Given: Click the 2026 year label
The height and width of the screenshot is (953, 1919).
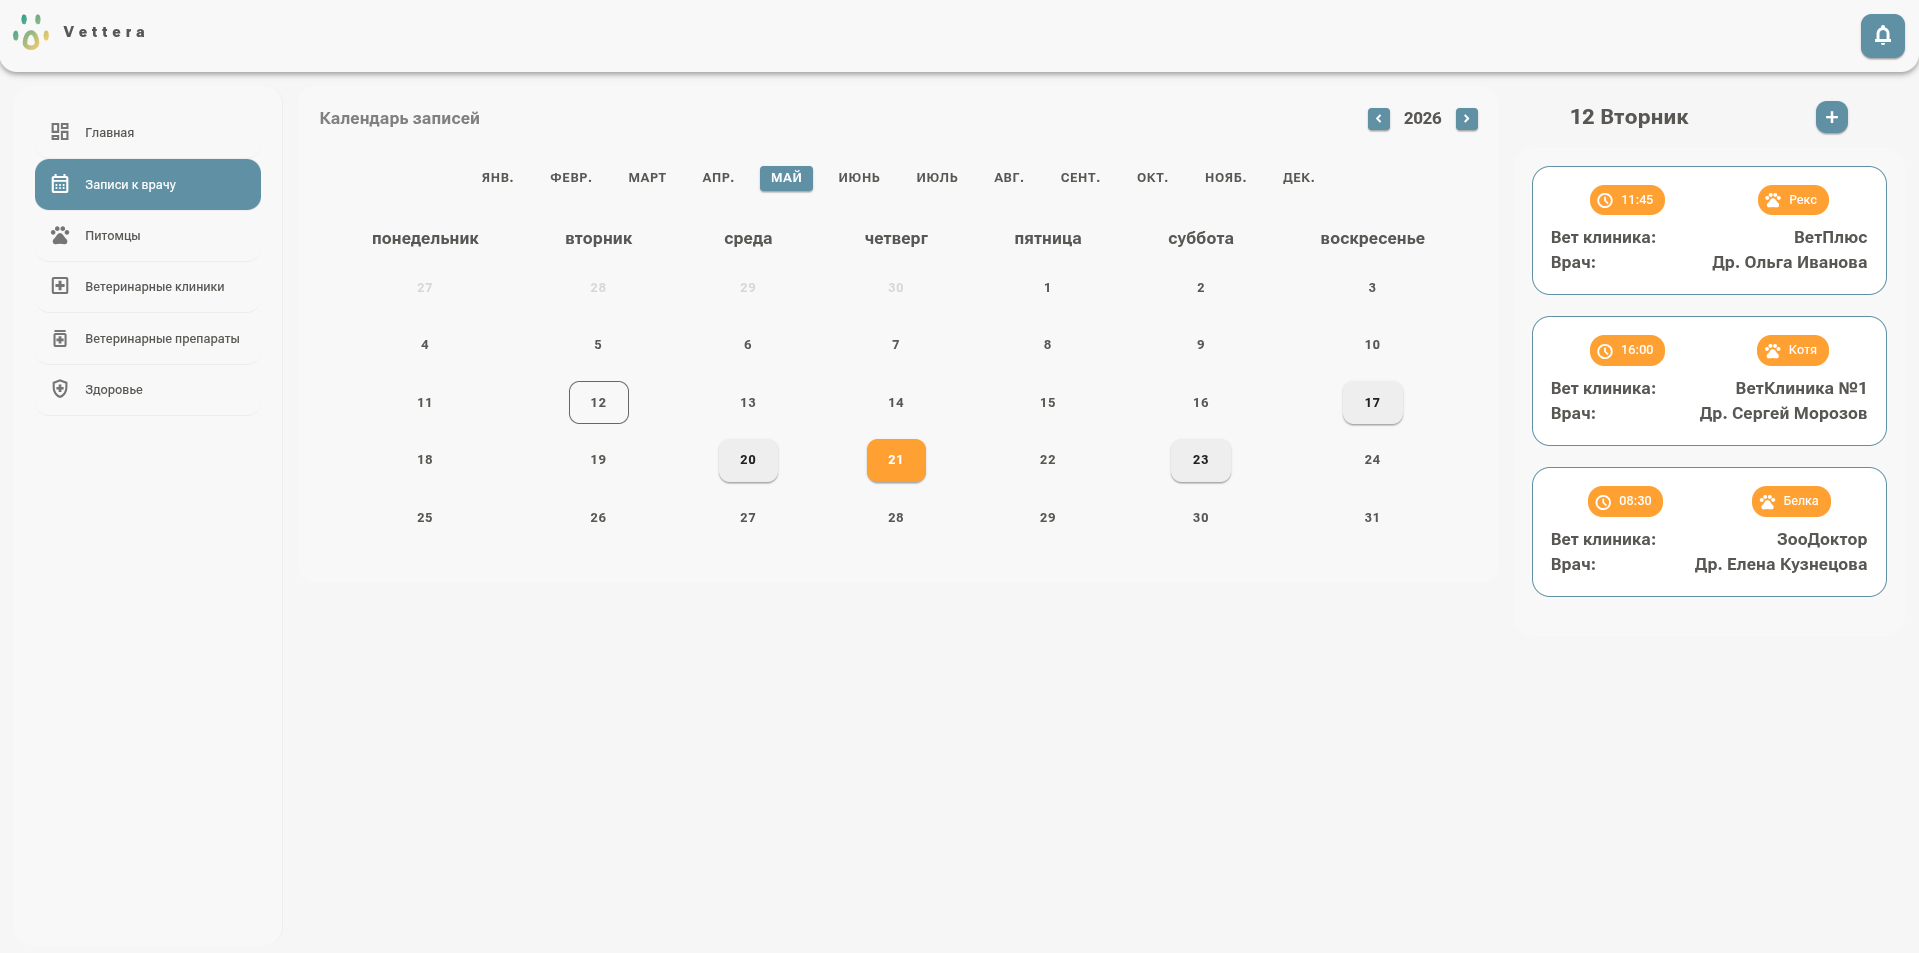Looking at the screenshot, I should point(1422,119).
